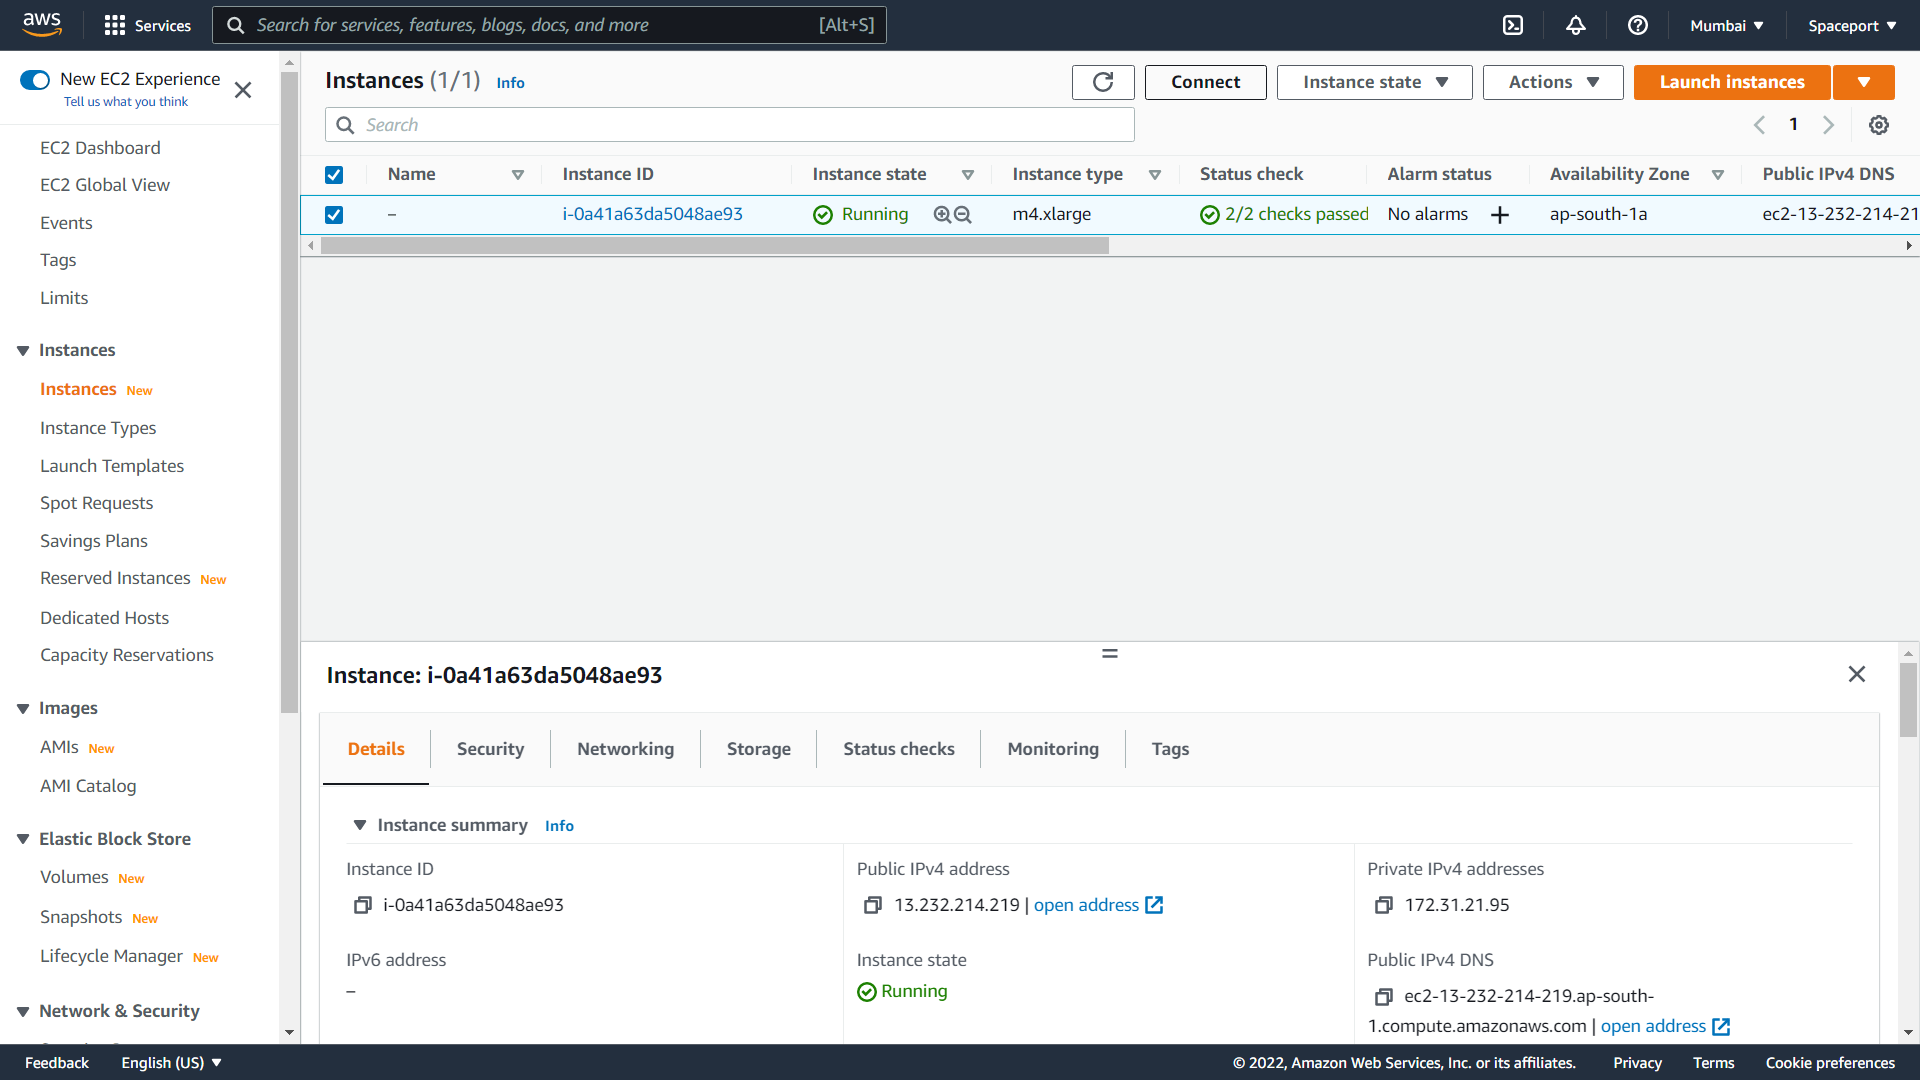Launch the CloudShell terminal icon

coord(1513,25)
